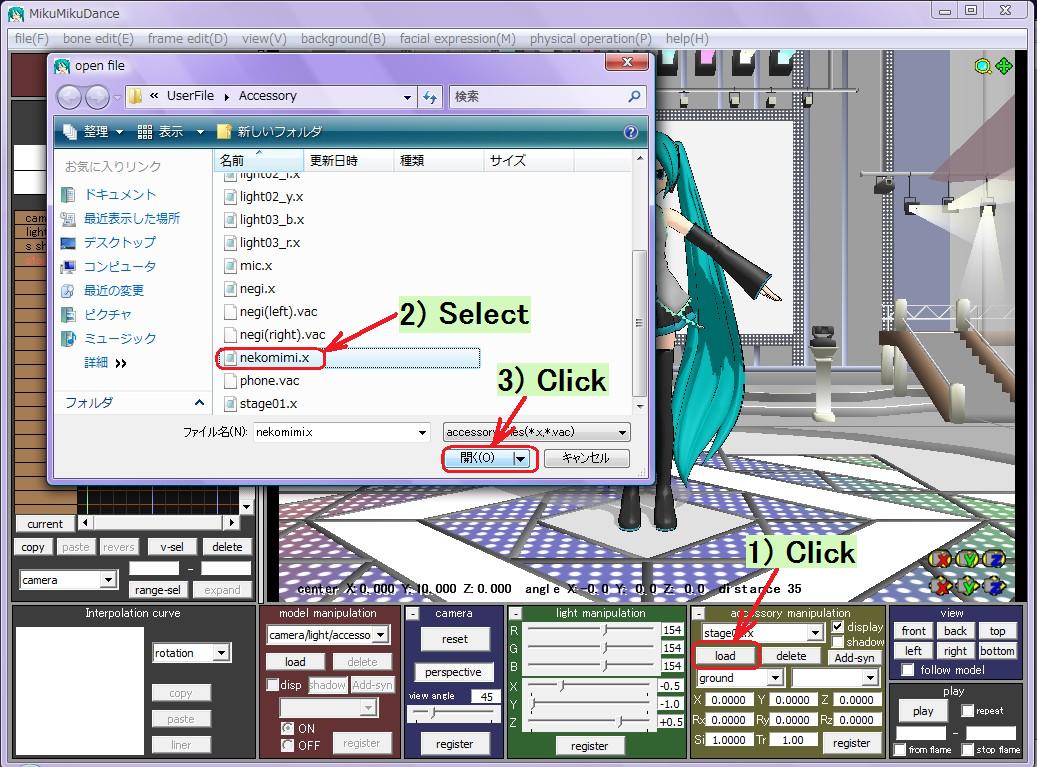Refresh the Accessory folder listing
The image size is (1037, 767).
[x=431, y=97]
